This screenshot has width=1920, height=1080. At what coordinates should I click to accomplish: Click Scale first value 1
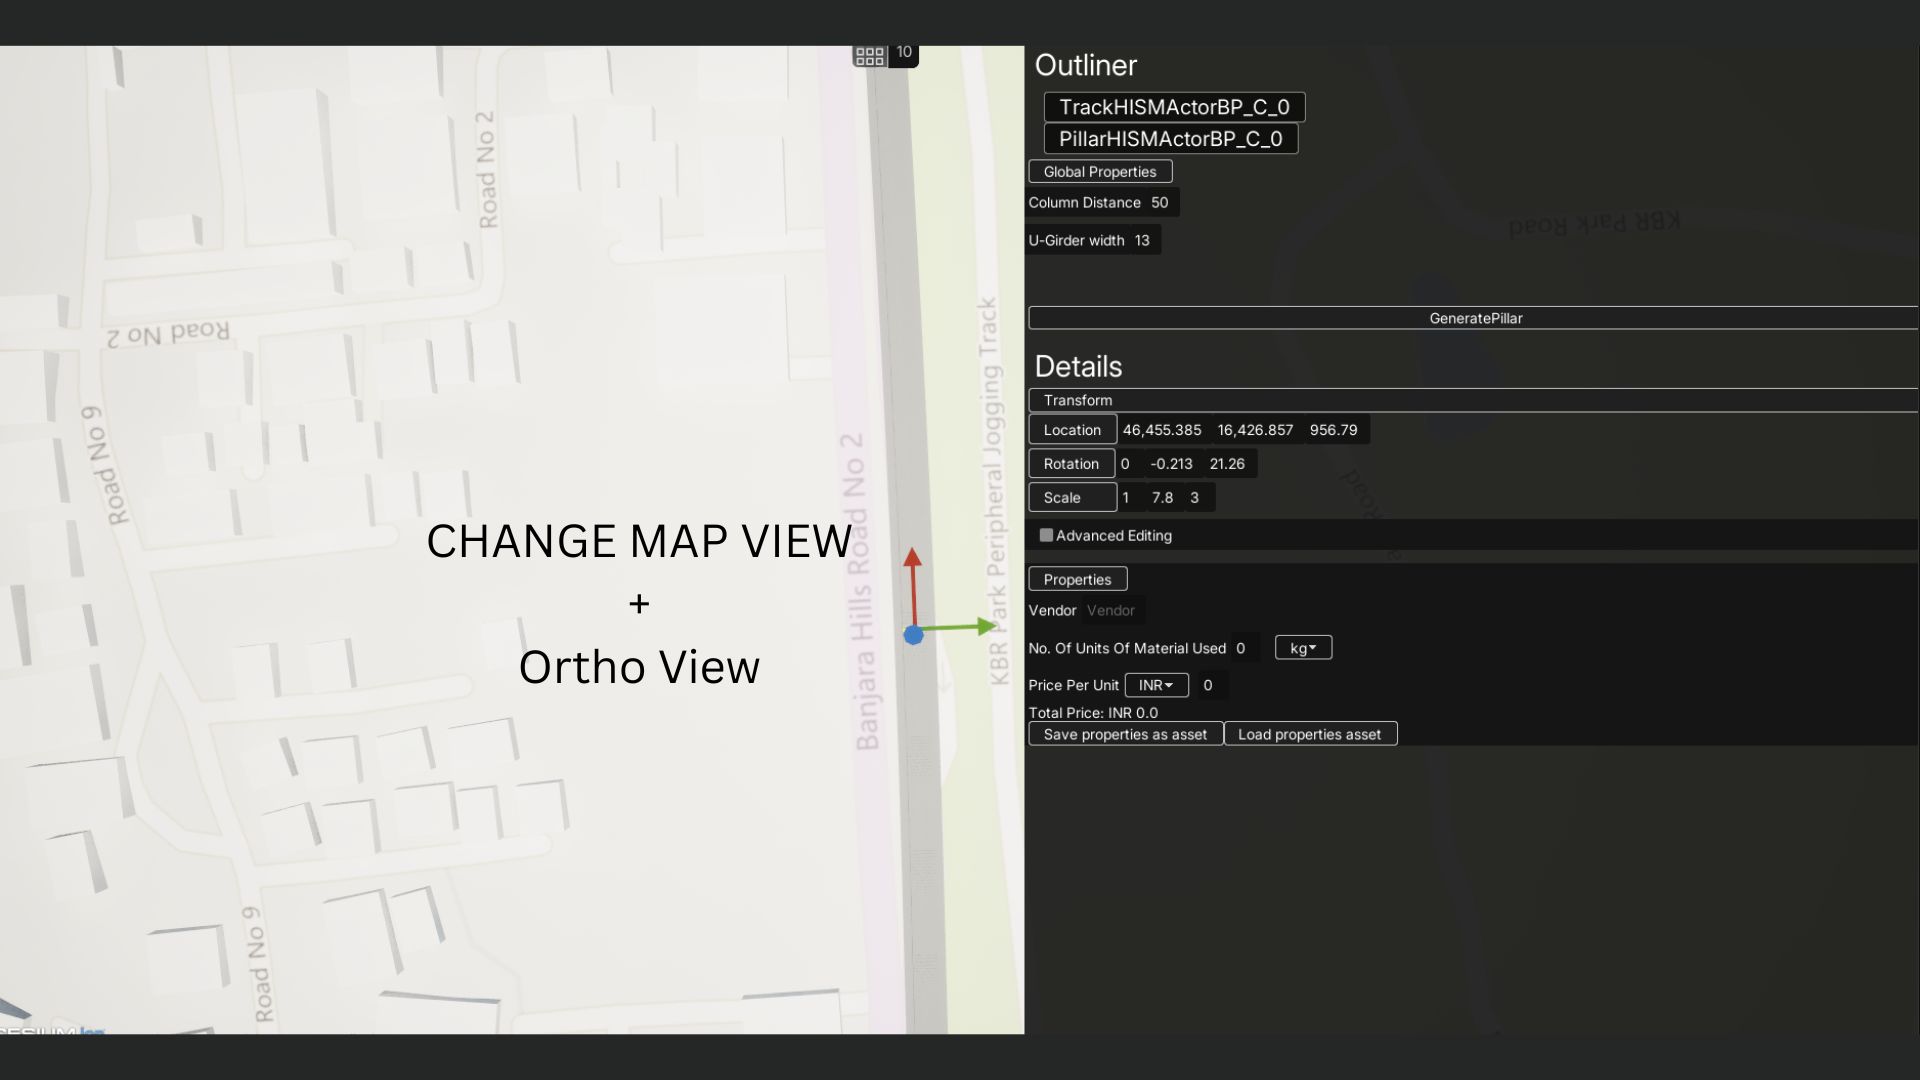(x=1127, y=498)
